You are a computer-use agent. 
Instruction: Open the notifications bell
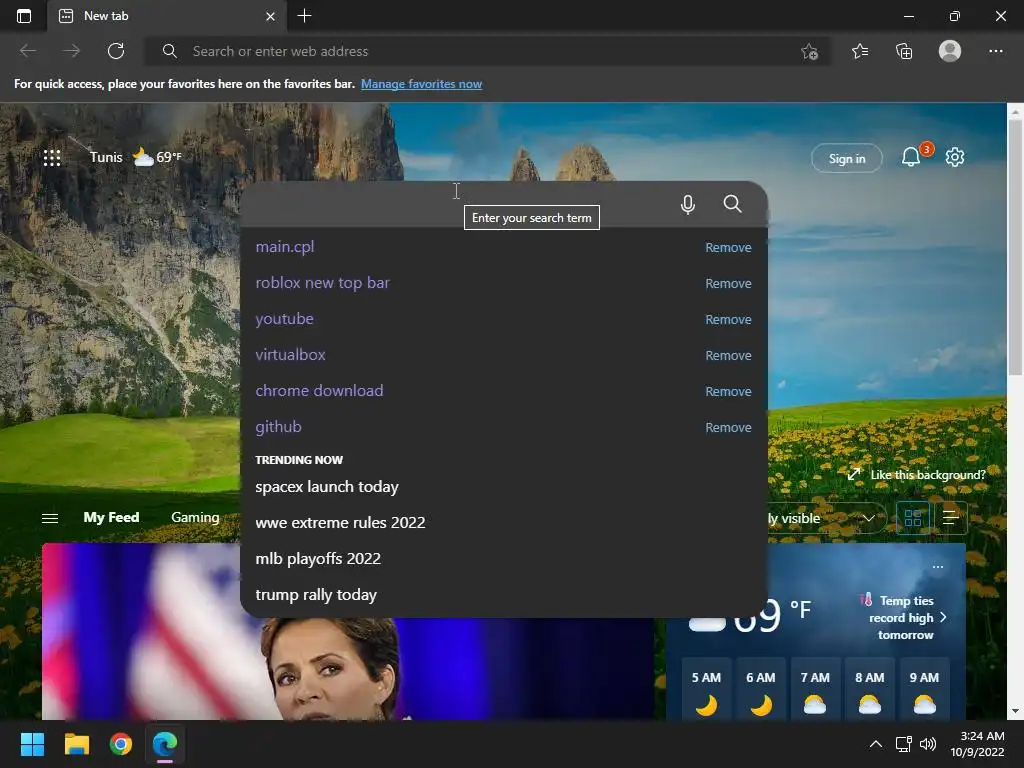click(911, 157)
